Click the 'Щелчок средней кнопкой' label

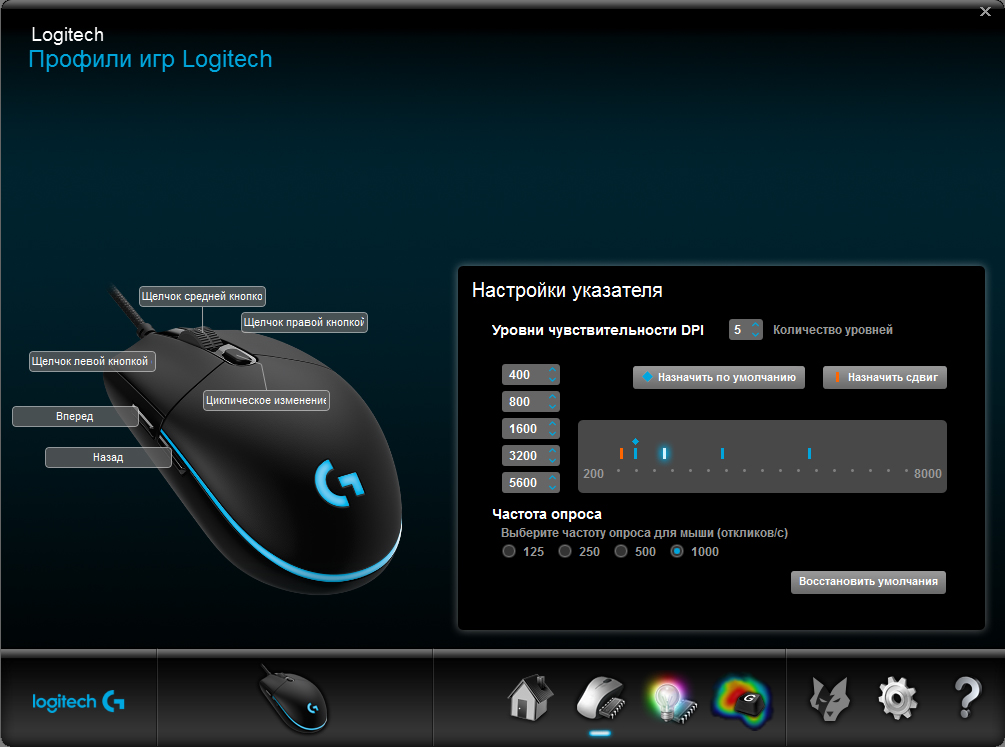click(x=202, y=296)
